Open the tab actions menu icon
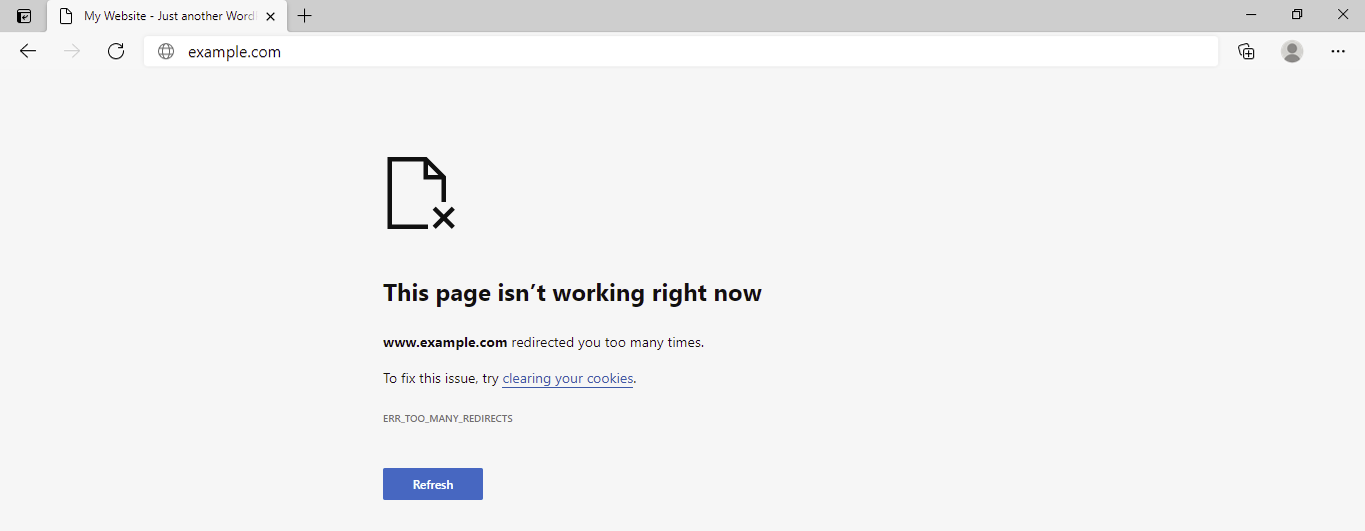 [24, 16]
